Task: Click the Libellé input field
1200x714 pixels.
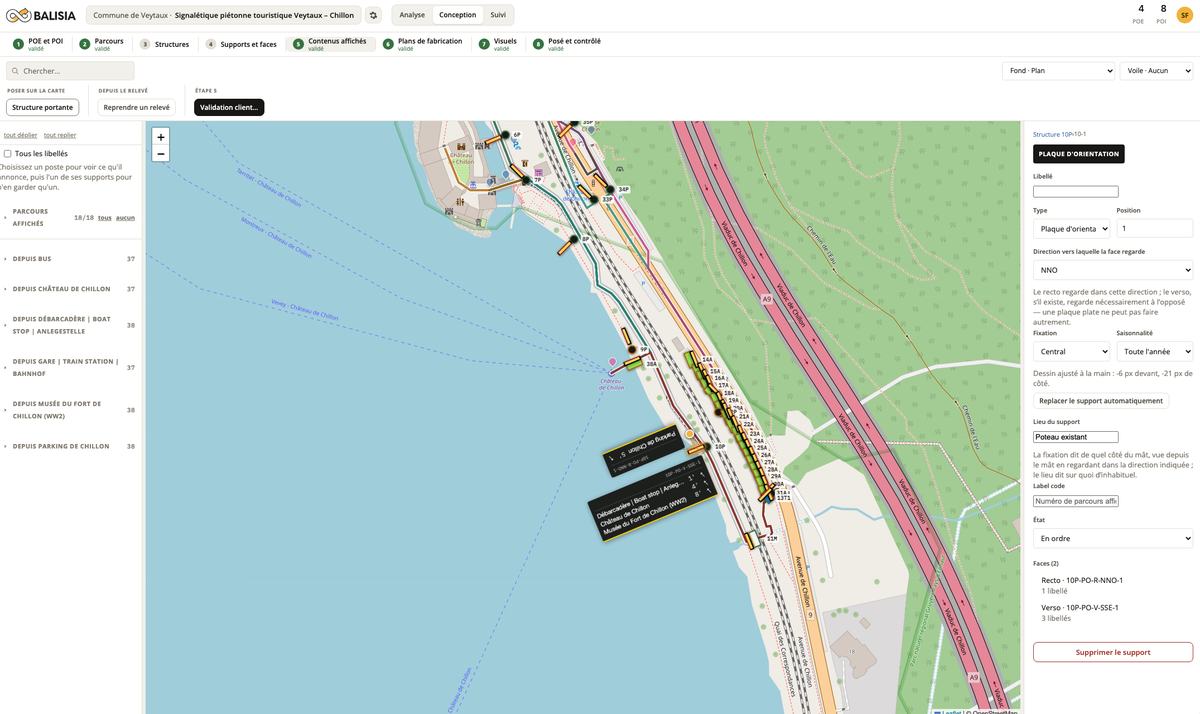Action: coord(1076,192)
